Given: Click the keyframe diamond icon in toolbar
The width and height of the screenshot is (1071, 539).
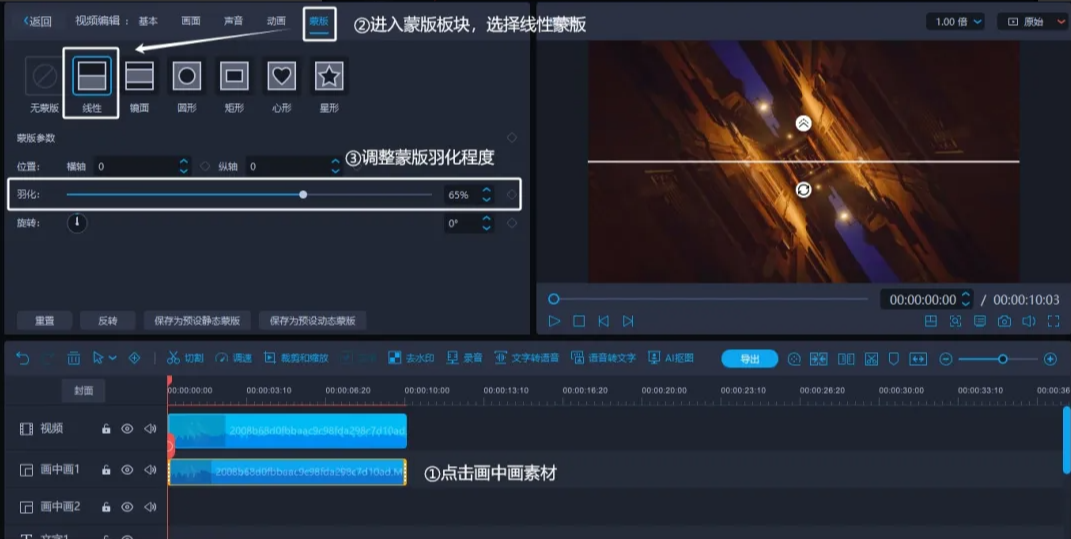Looking at the screenshot, I should (135, 358).
